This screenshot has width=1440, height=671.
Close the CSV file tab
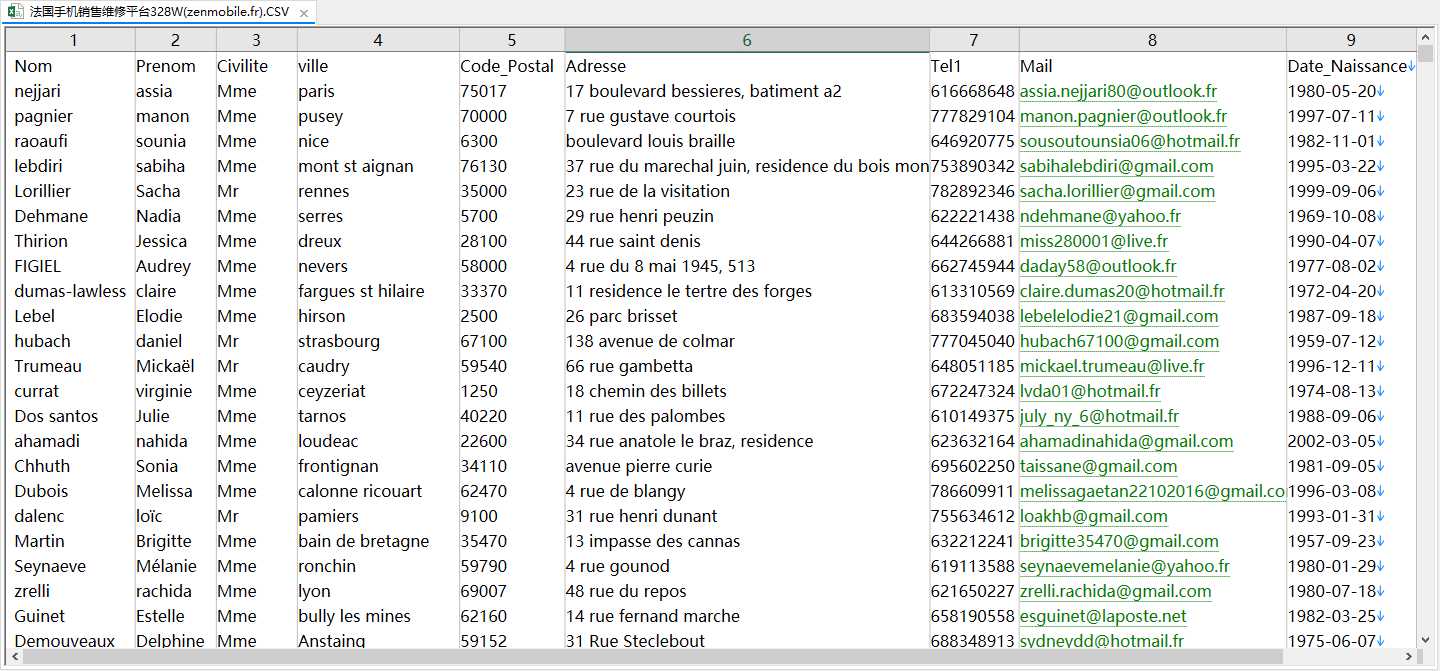[x=303, y=12]
